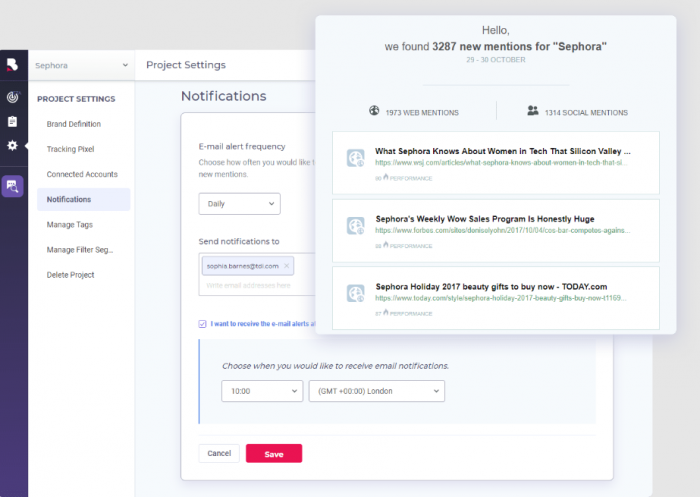Click web icon of Holiday 2017 article
Viewport: 700px width, 497px height.
356,293
